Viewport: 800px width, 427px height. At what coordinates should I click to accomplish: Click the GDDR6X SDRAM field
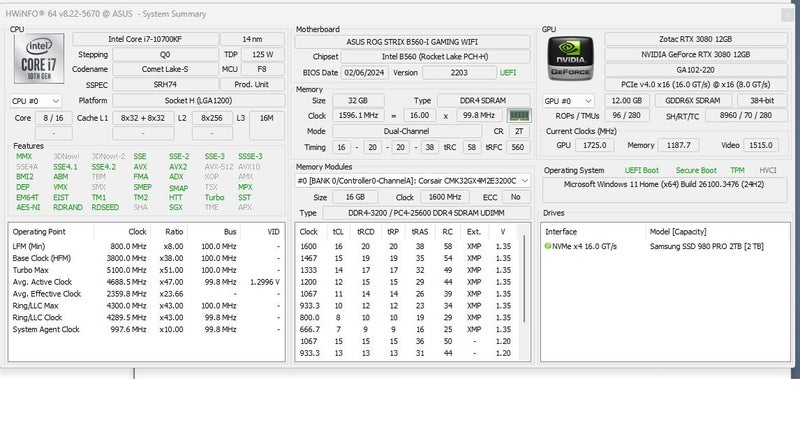point(693,101)
